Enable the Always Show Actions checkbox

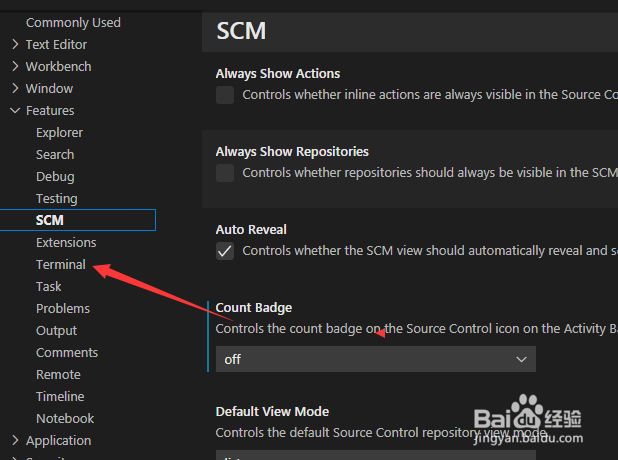tap(225, 95)
